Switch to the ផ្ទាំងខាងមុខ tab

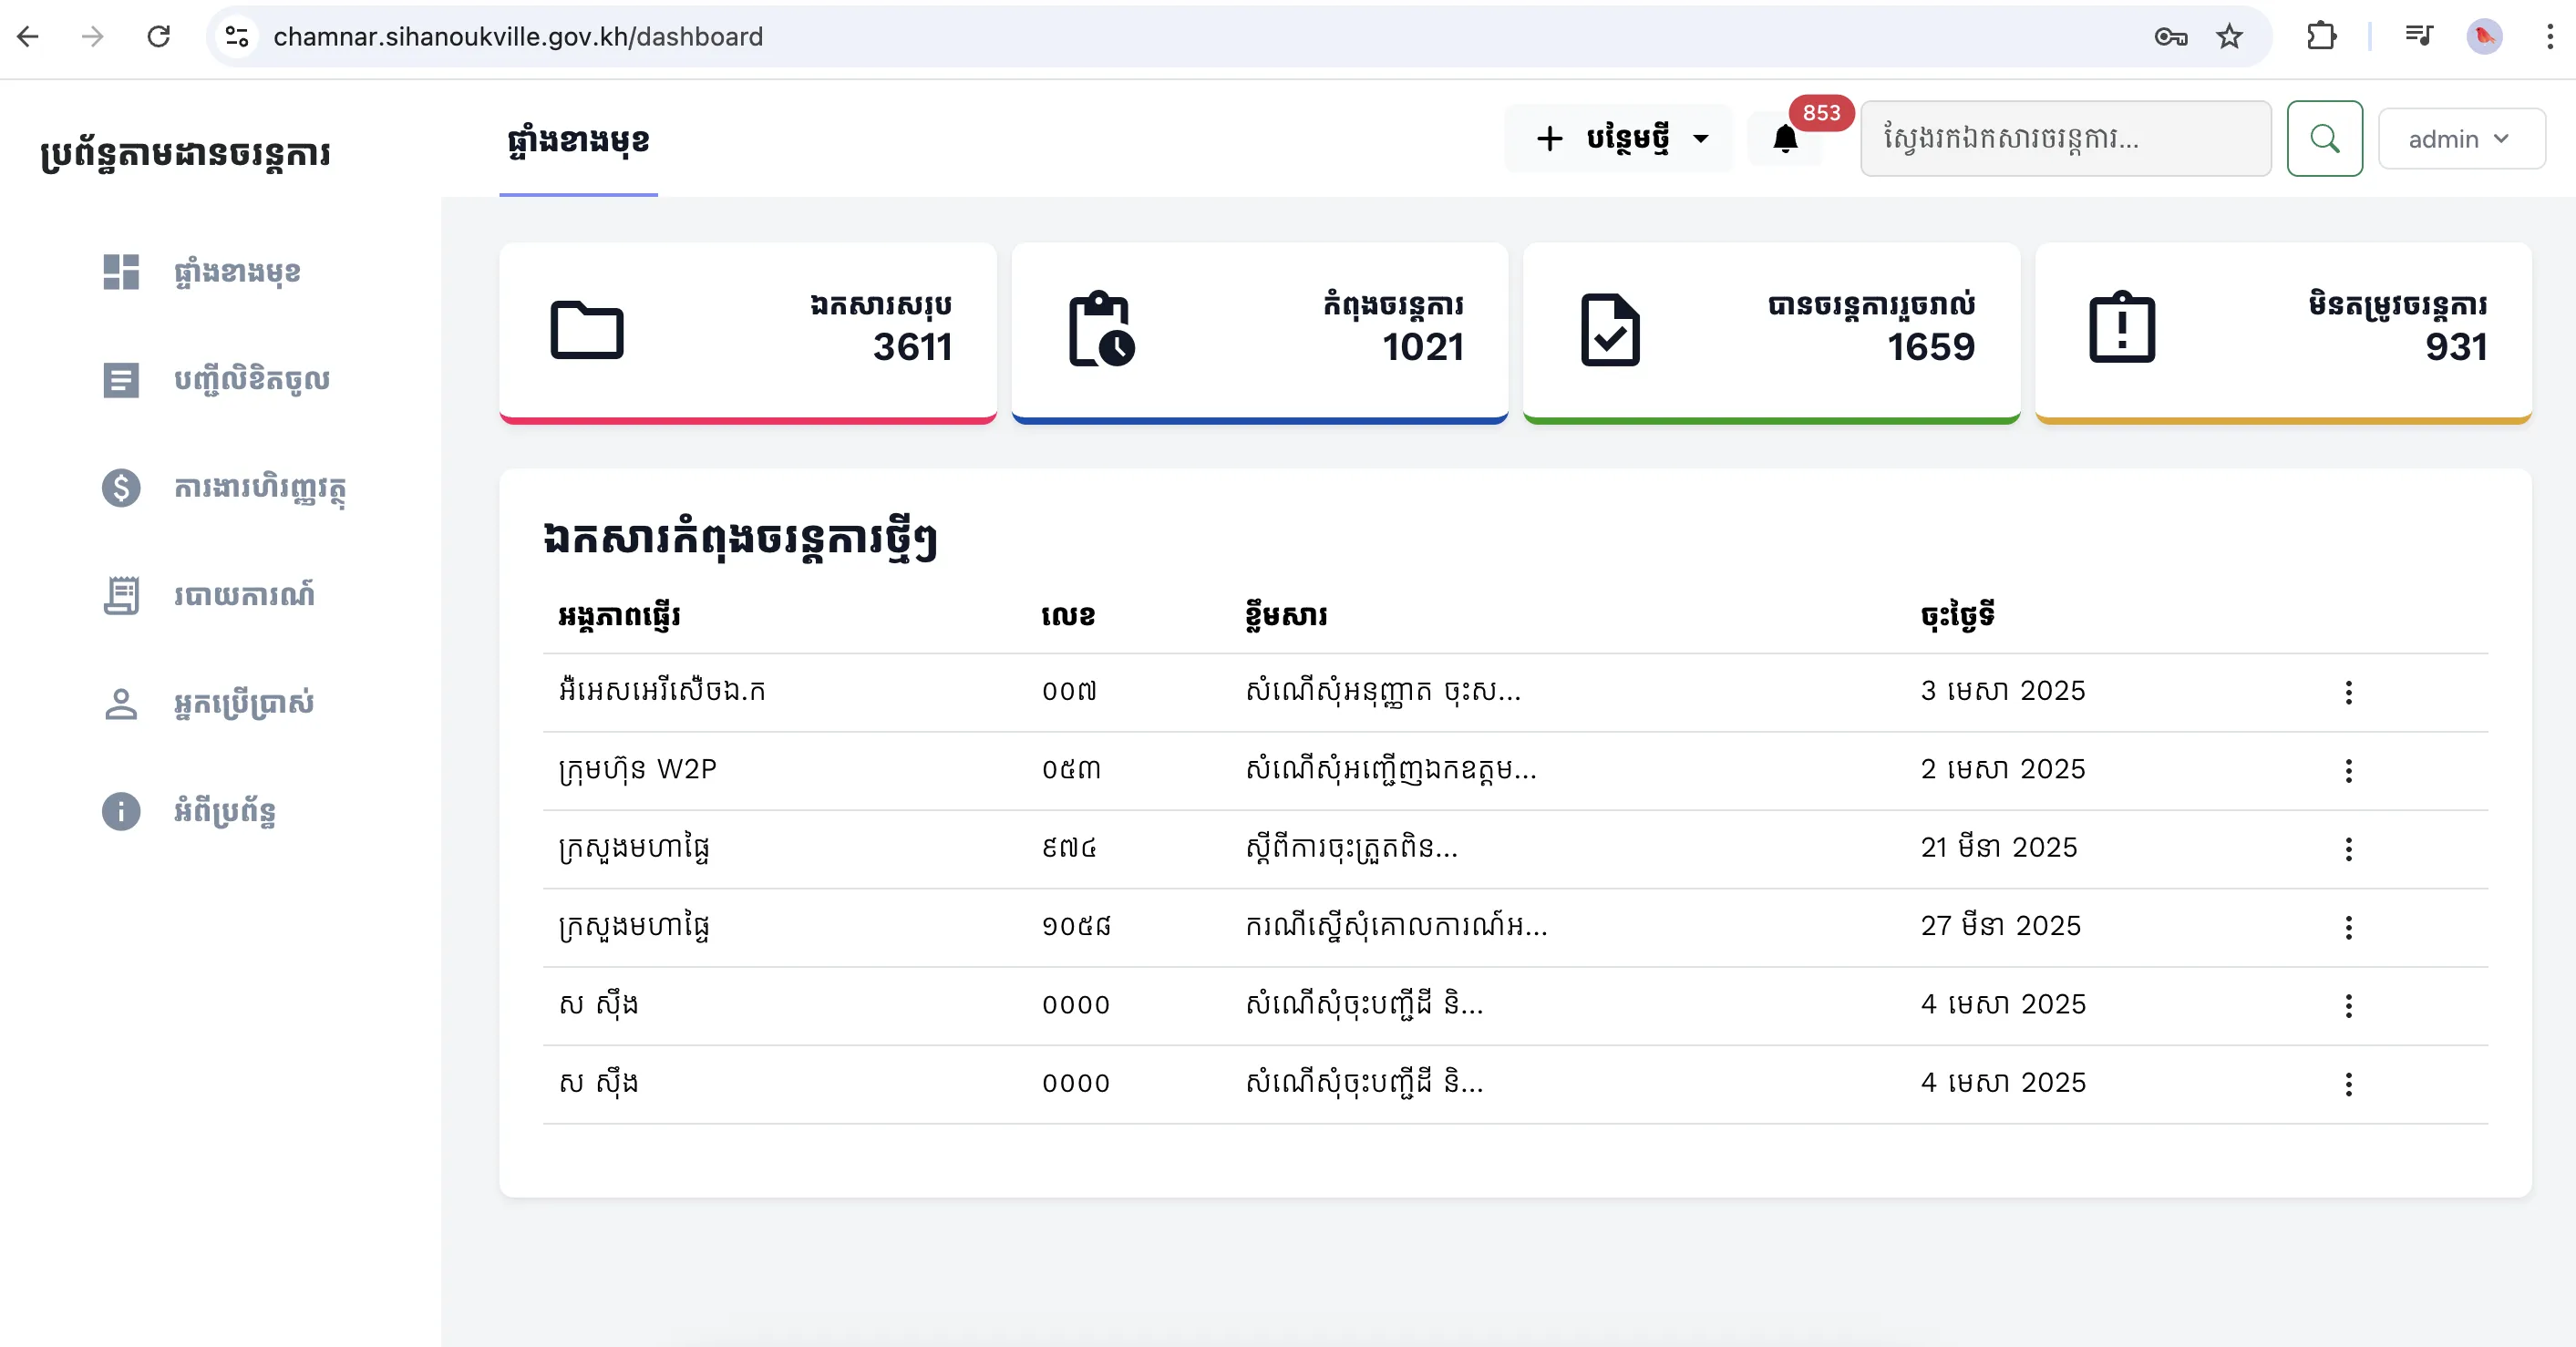click(577, 140)
